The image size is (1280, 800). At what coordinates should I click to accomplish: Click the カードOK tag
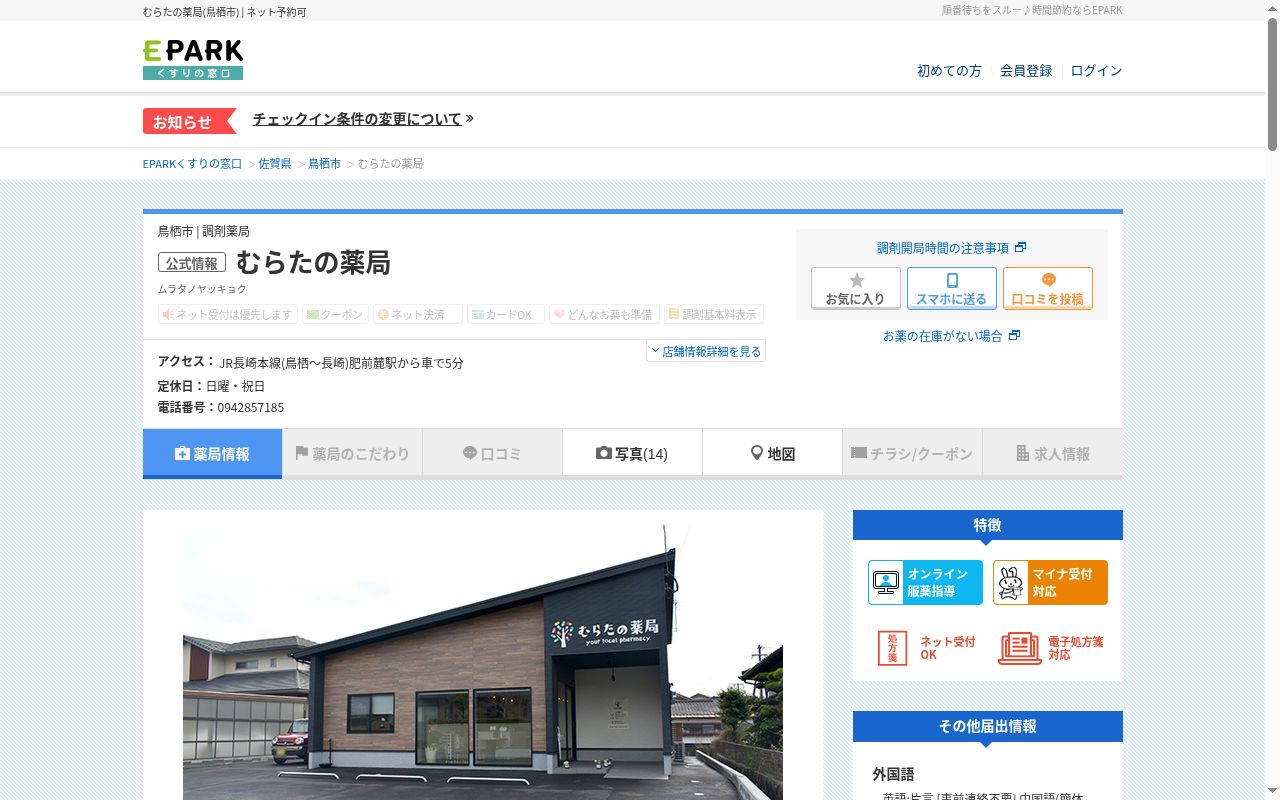(x=506, y=314)
